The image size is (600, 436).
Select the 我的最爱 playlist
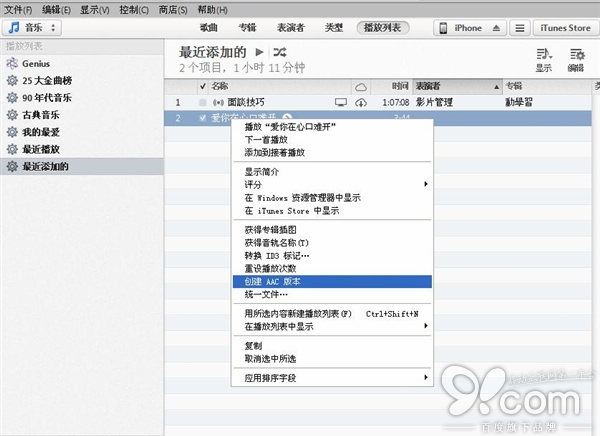click(x=82, y=132)
